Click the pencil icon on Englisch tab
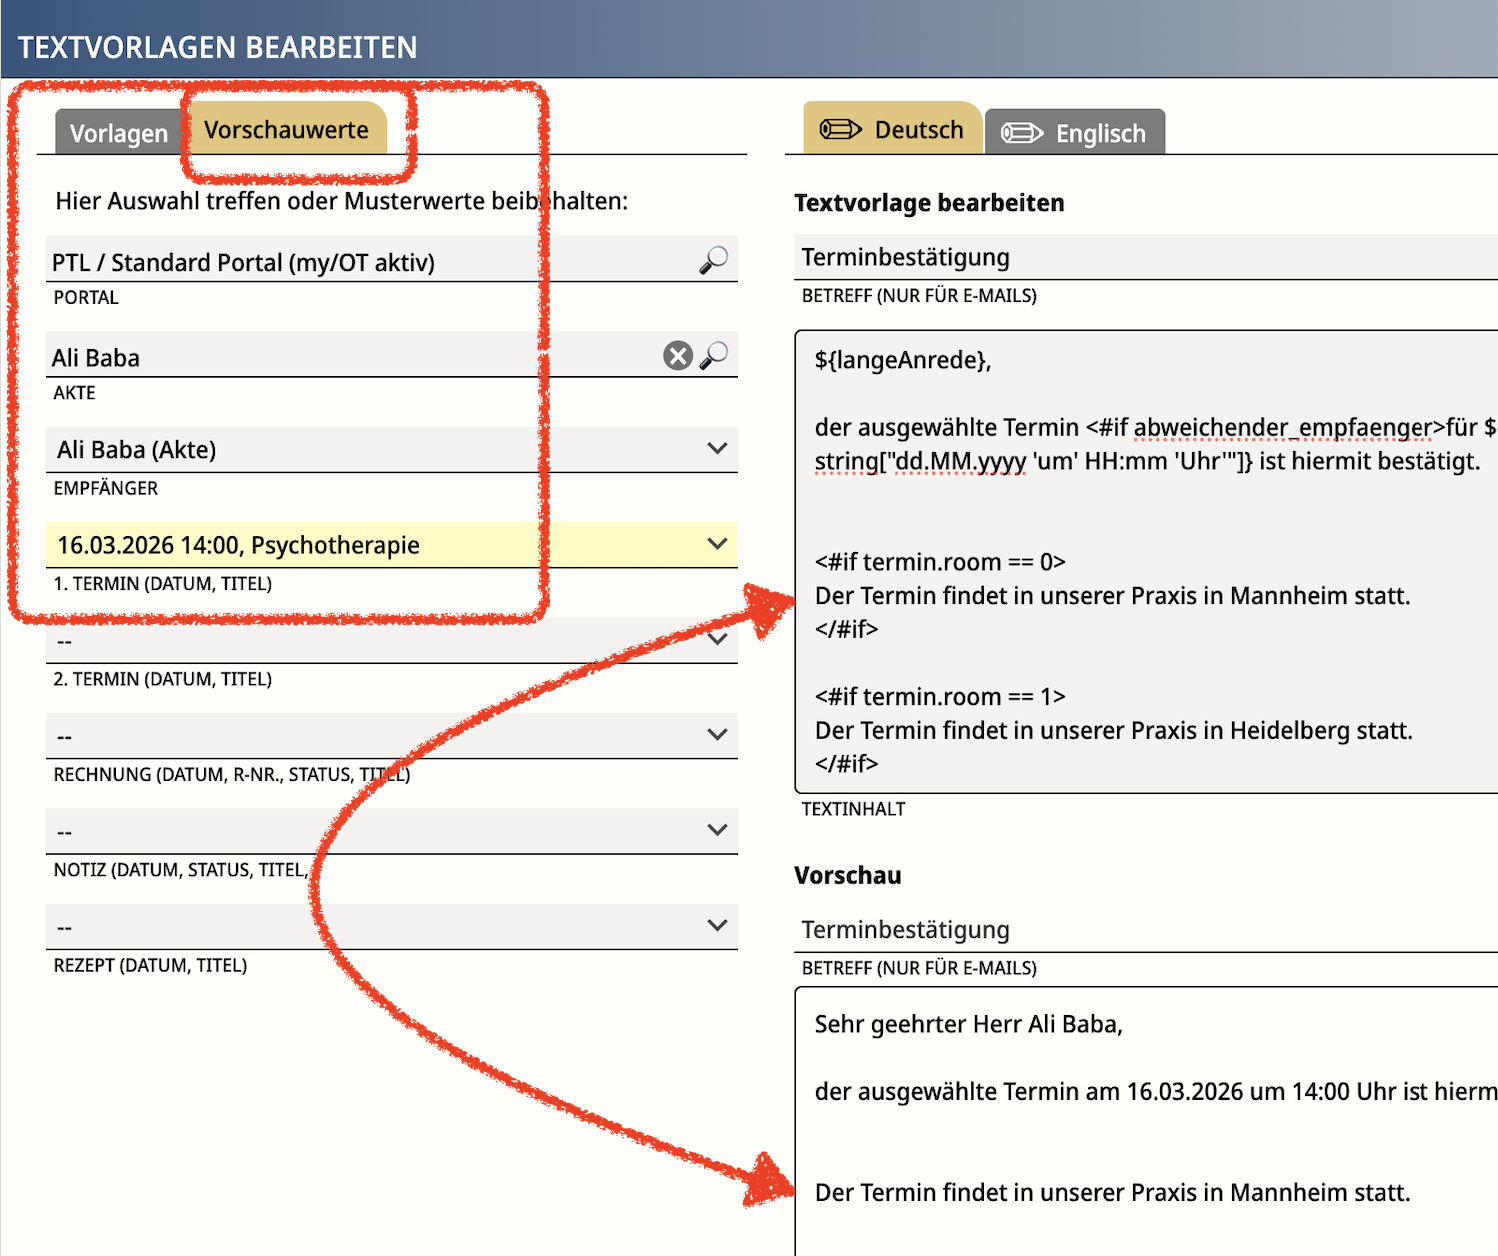 [1022, 133]
